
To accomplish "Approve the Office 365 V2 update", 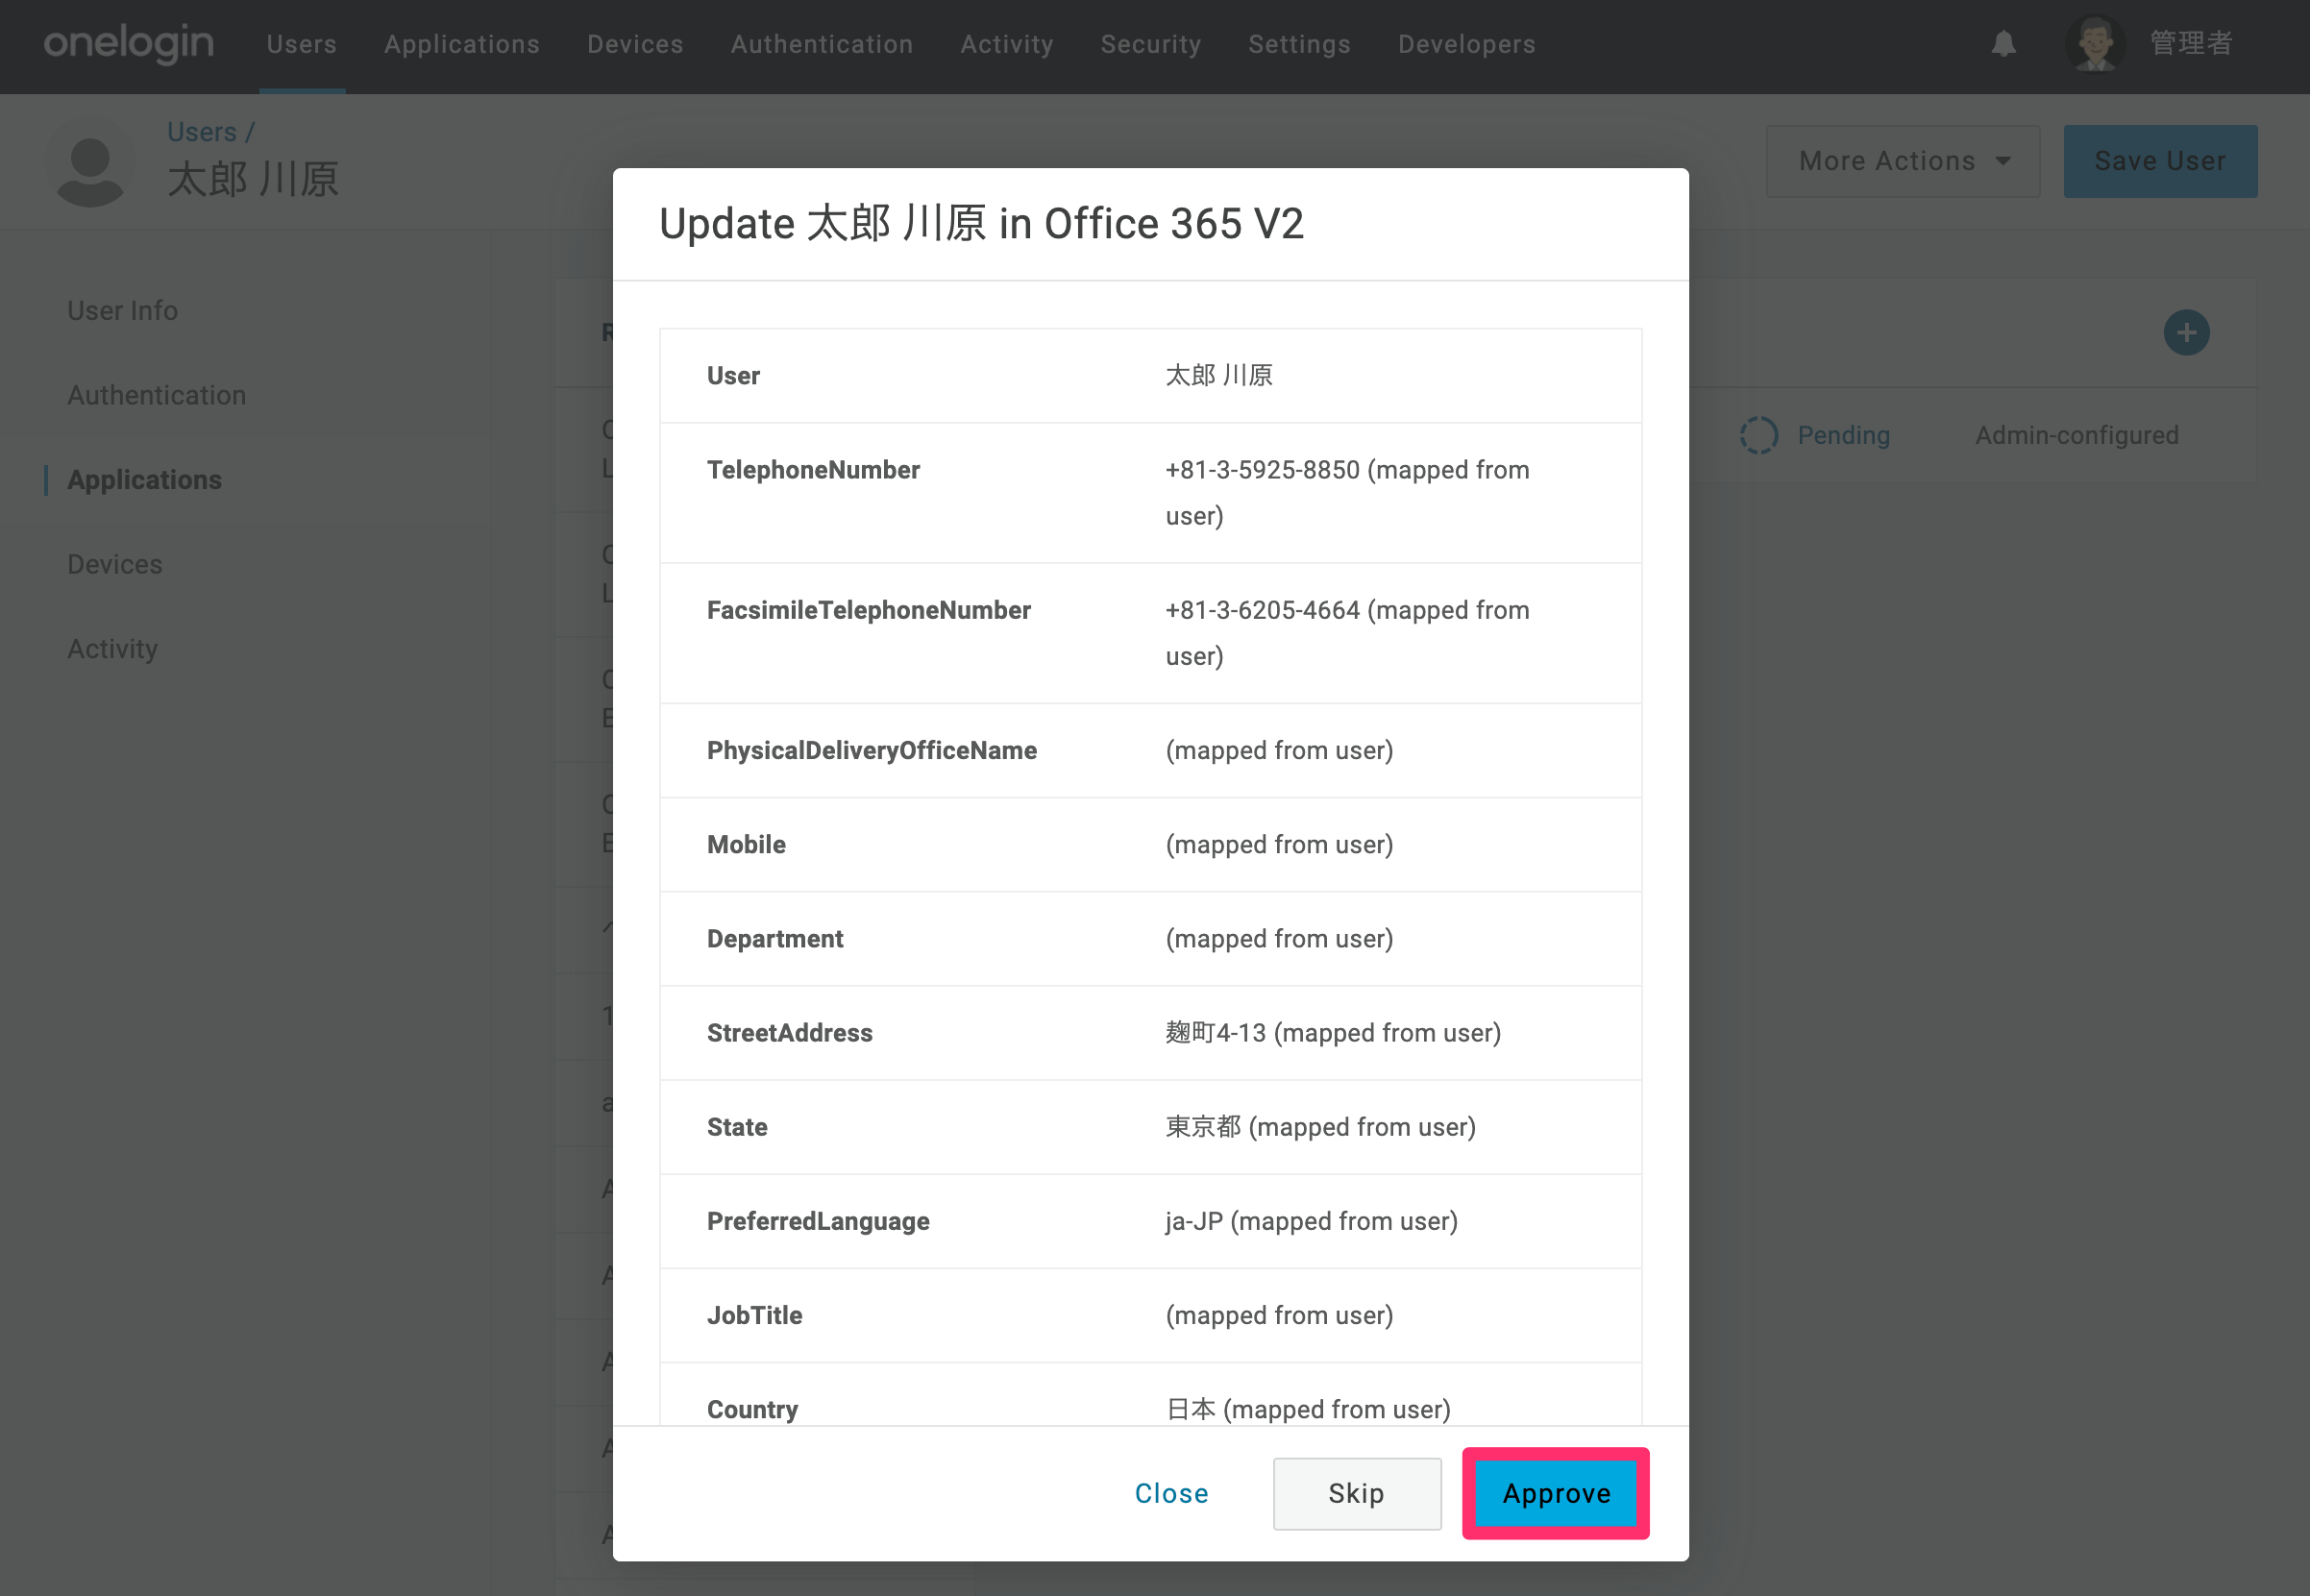I will 1556,1493.
